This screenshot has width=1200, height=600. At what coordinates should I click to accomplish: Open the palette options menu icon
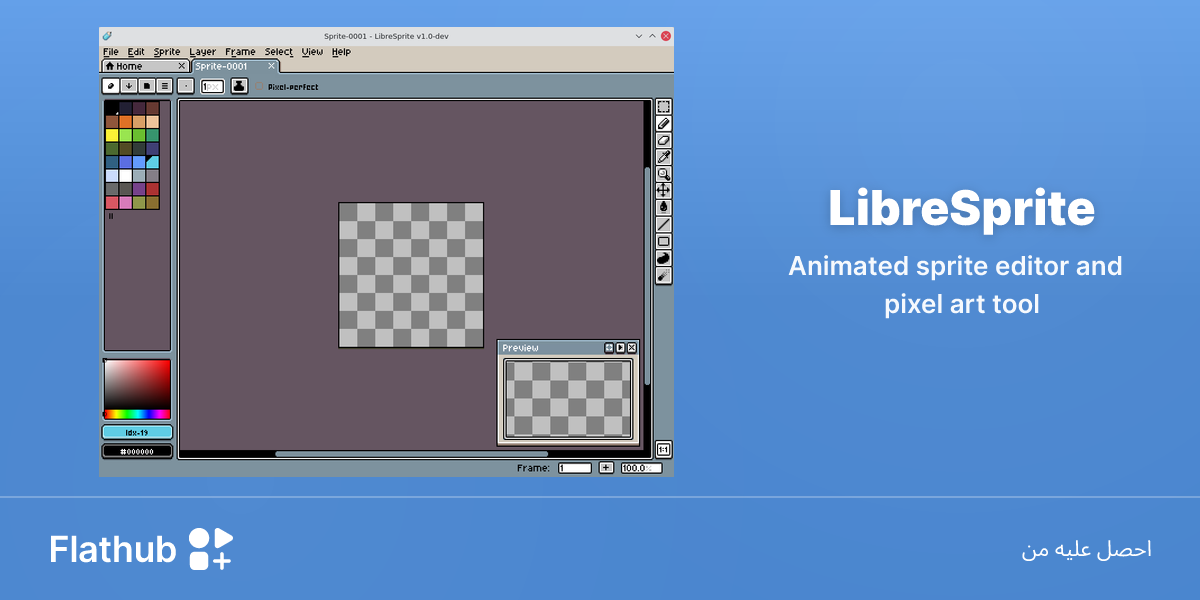click(165, 86)
